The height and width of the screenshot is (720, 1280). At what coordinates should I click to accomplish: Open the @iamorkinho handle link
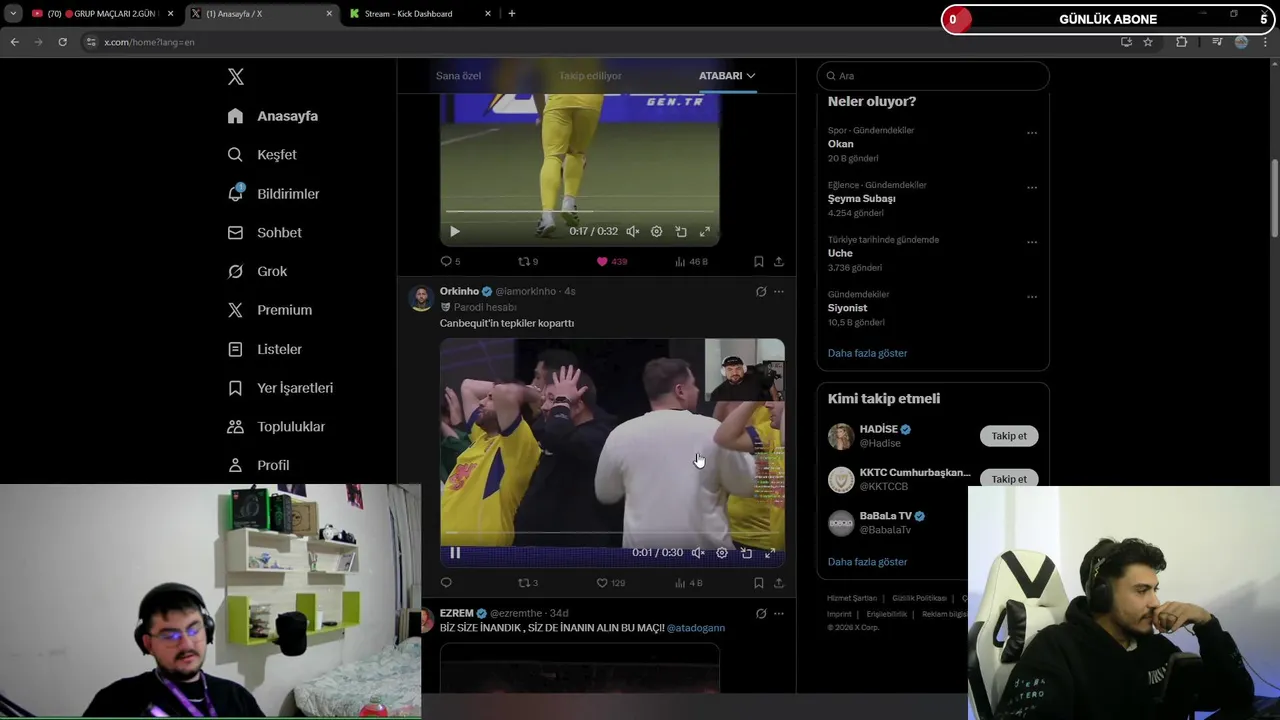coord(525,291)
